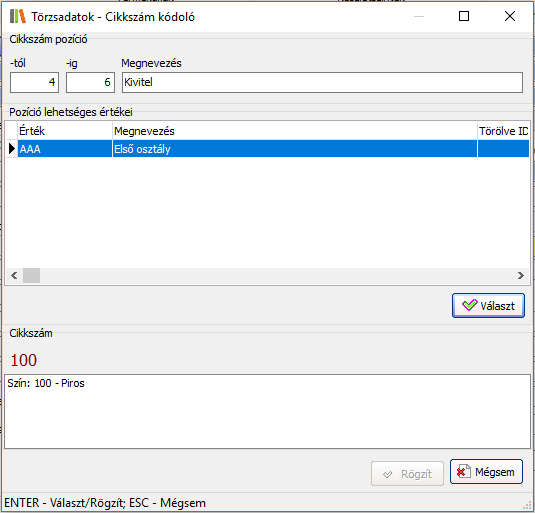Focus the -ig position field
The height and width of the screenshot is (513, 535).
[x=90, y=82]
